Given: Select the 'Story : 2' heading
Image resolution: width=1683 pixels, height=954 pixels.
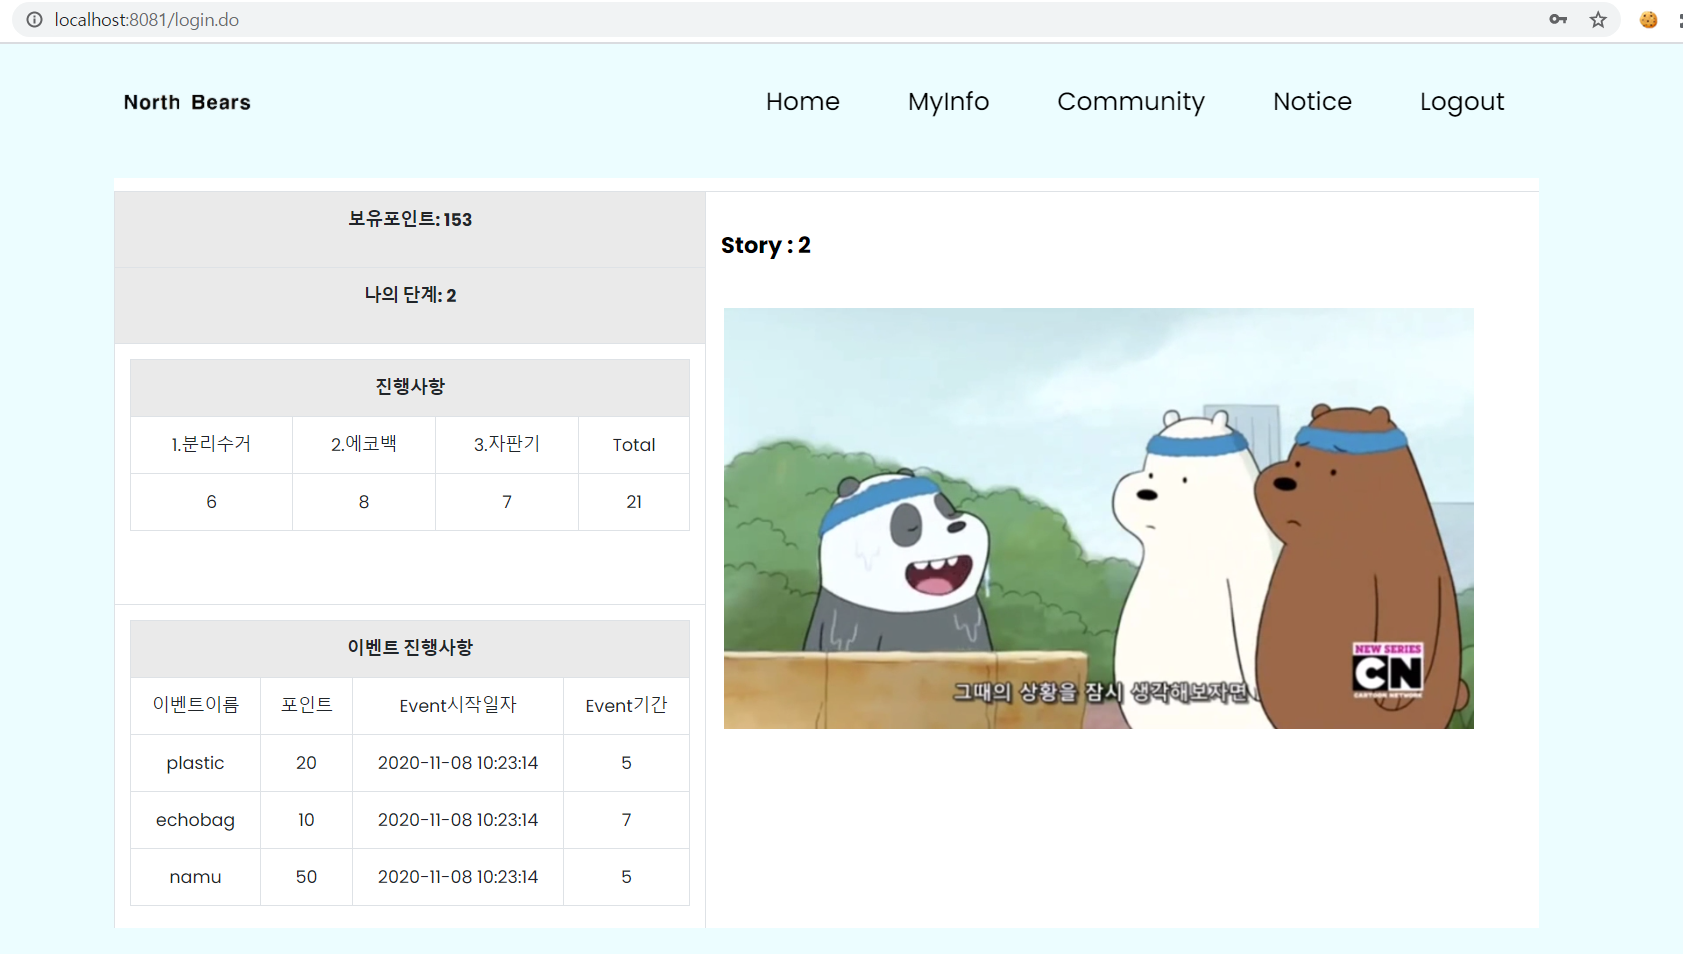Looking at the screenshot, I should 766,245.
